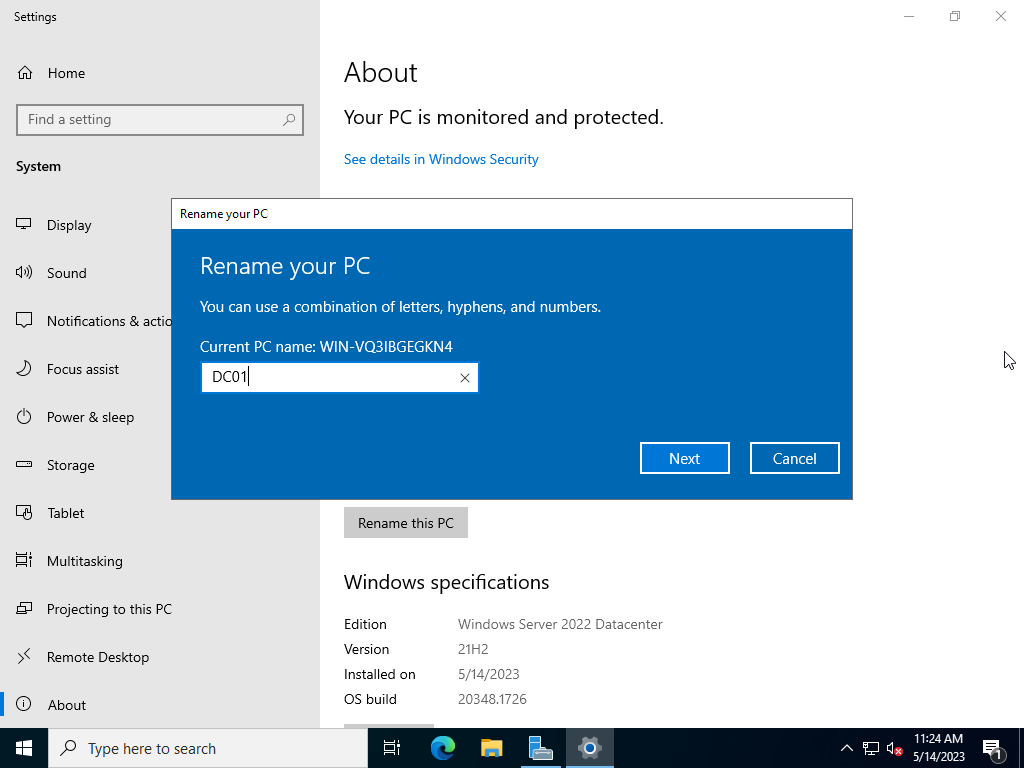Launch Microsoft Edge from taskbar
The image size is (1024, 768).
point(442,748)
